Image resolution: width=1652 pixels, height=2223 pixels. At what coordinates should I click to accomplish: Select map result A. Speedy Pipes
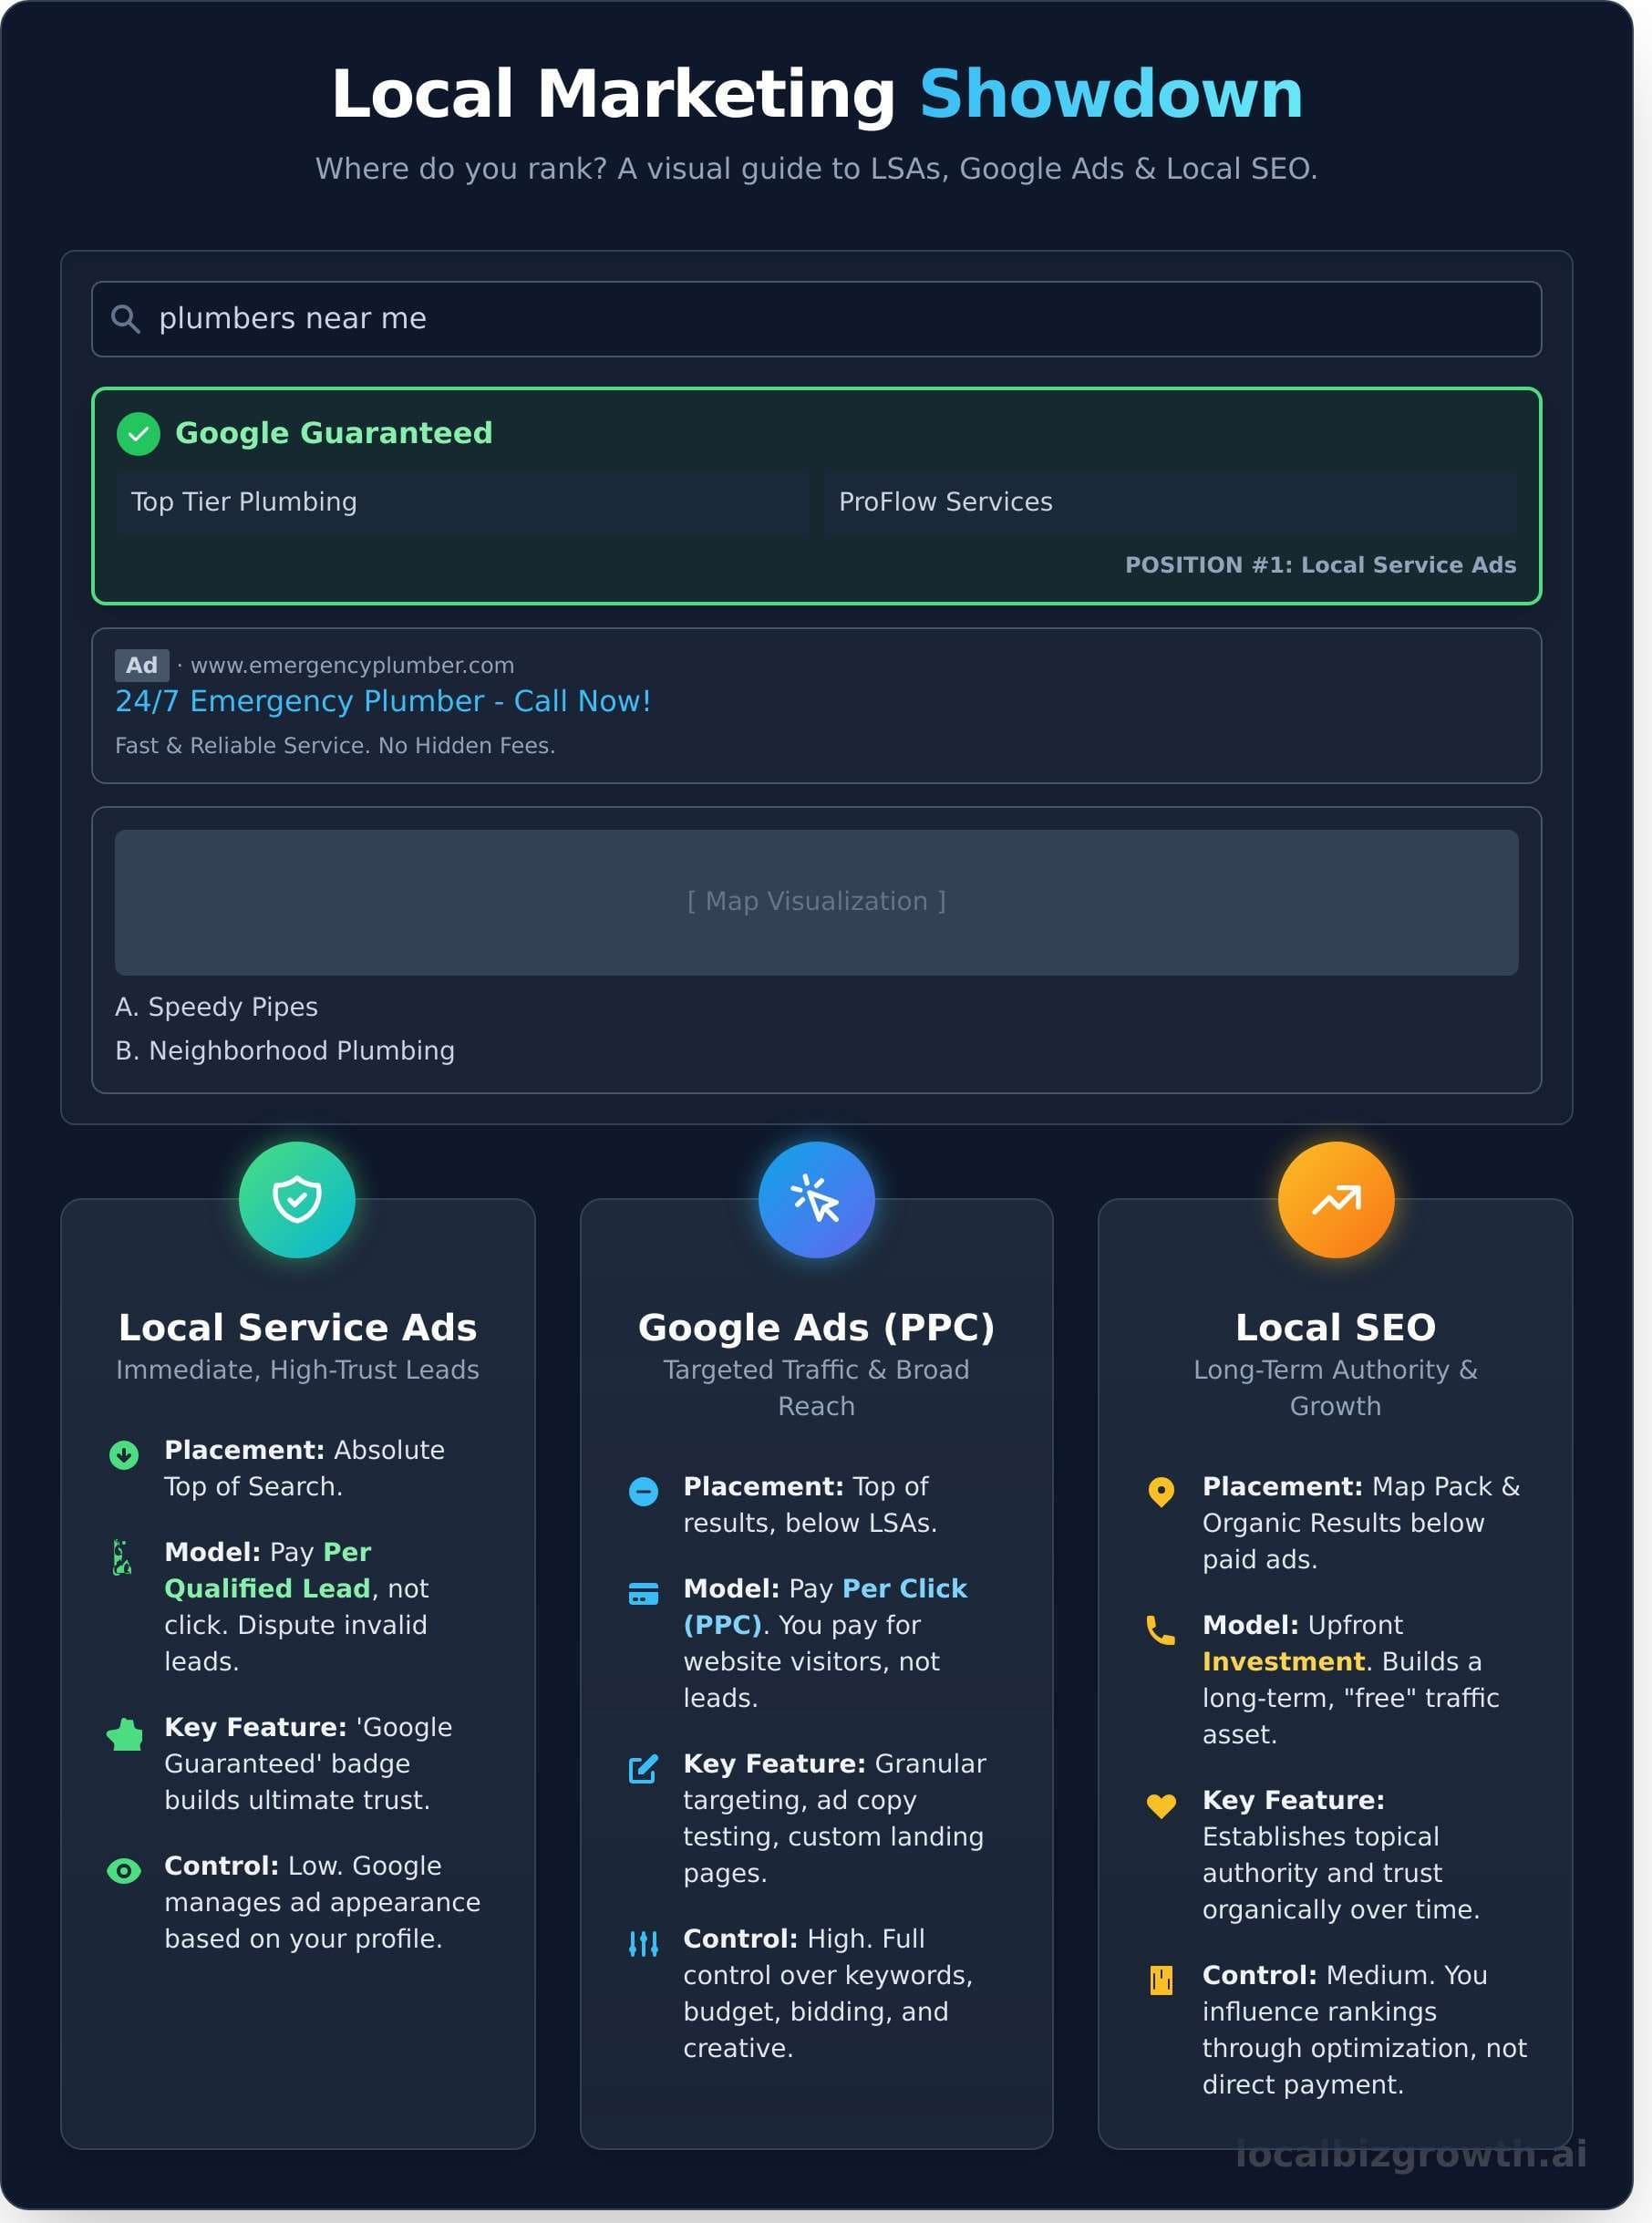point(216,1007)
